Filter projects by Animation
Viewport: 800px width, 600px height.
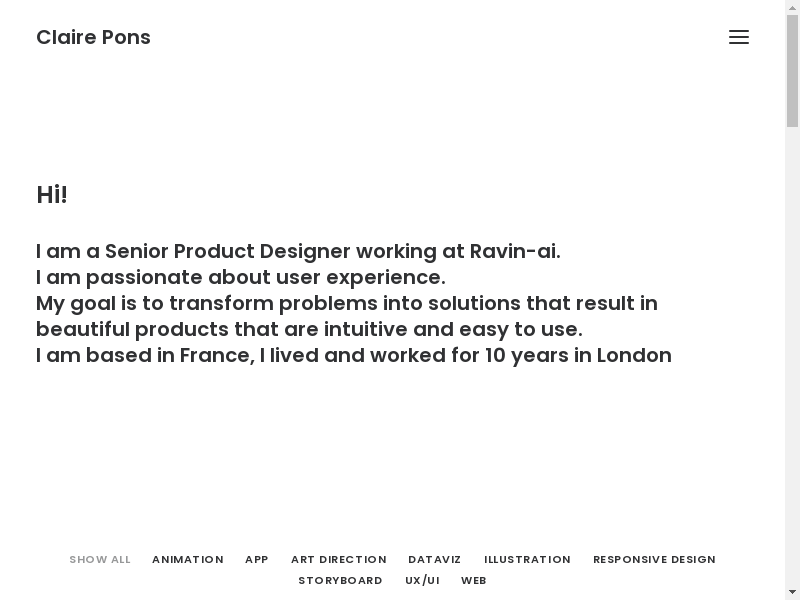click(187, 559)
